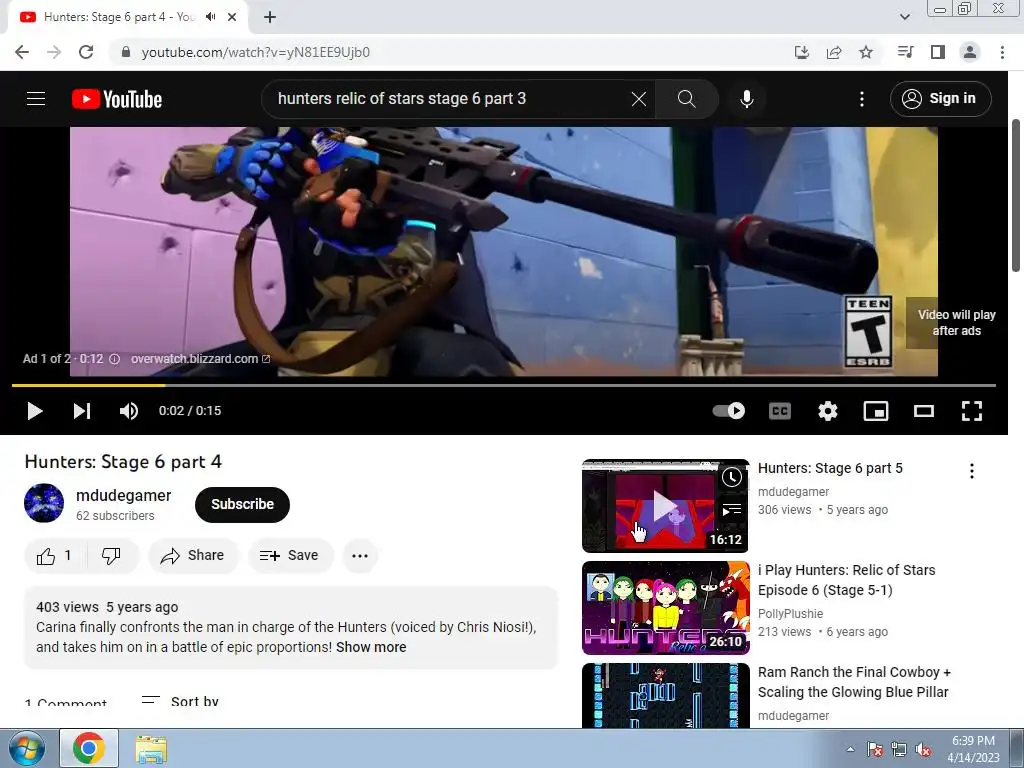Toggle Chrome side panel
This screenshot has height=768, width=1024.
tap(938, 52)
